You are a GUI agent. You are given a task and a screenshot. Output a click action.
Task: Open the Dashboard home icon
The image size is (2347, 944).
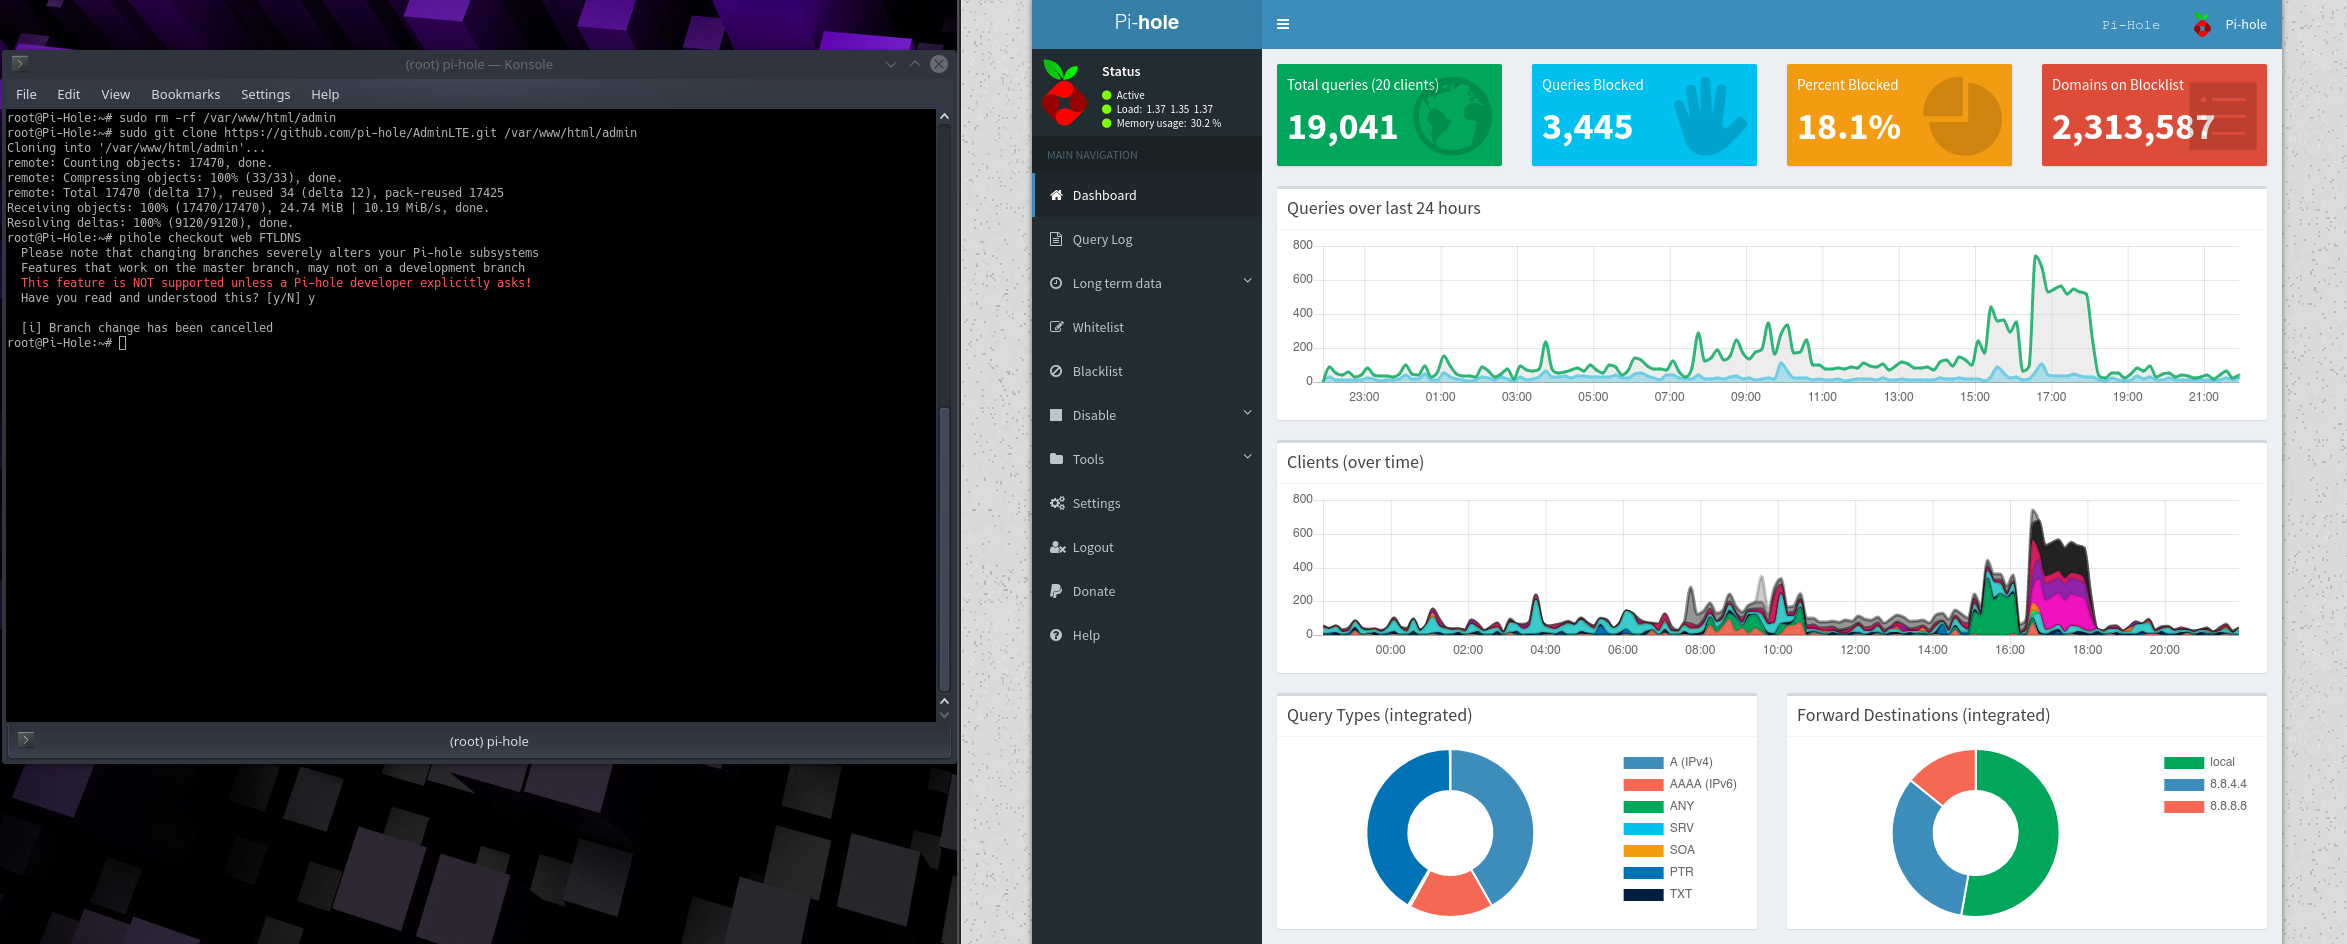tap(1056, 195)
